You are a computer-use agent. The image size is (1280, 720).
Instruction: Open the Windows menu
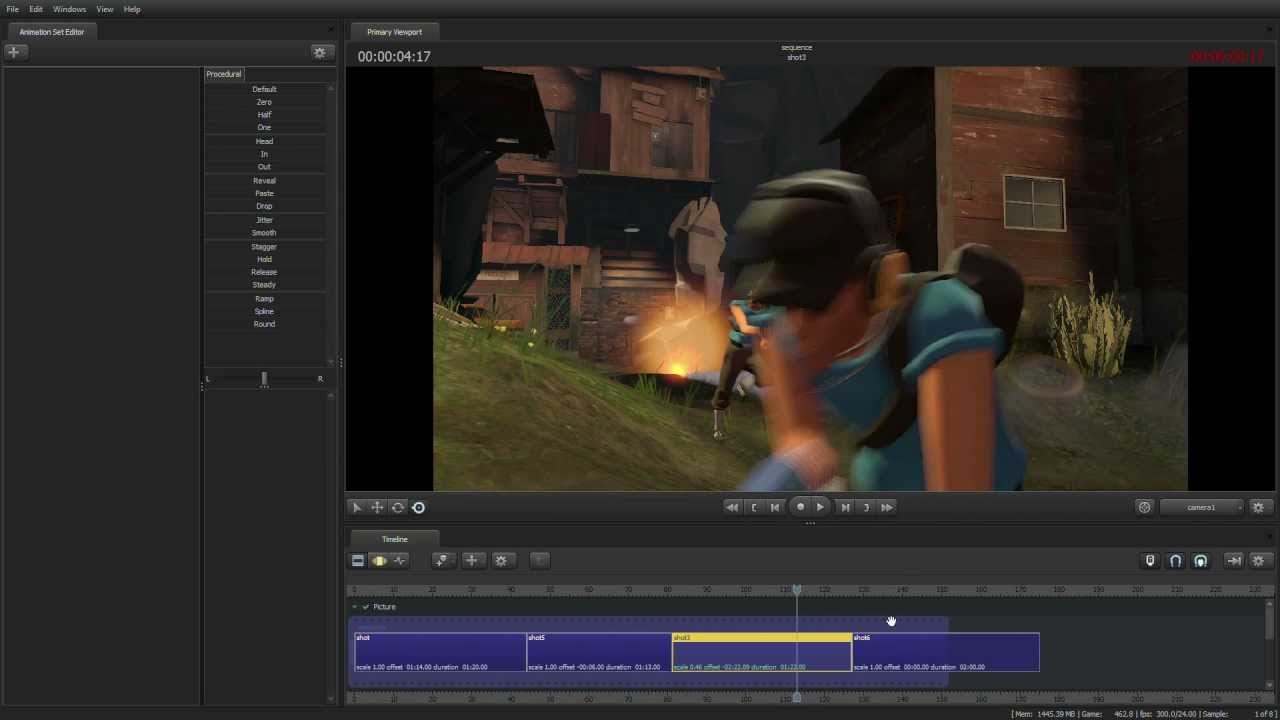69,9
